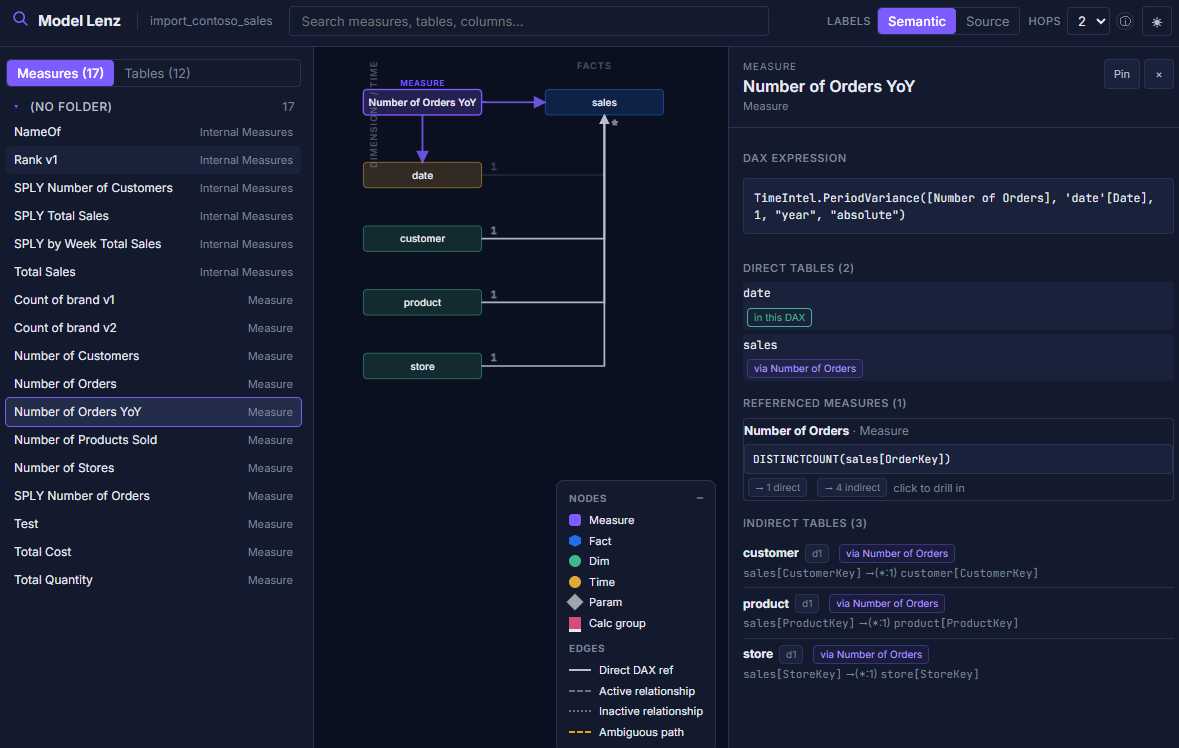
Task: Open the NameOf measure
Action: 153,132
